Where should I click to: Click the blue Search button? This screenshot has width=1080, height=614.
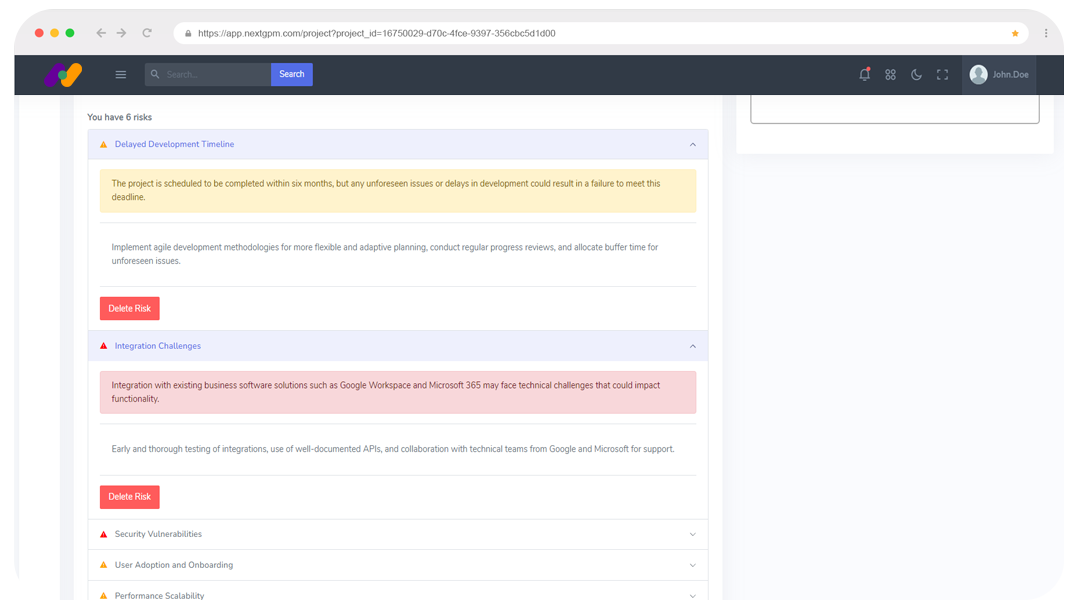point(291,74)
